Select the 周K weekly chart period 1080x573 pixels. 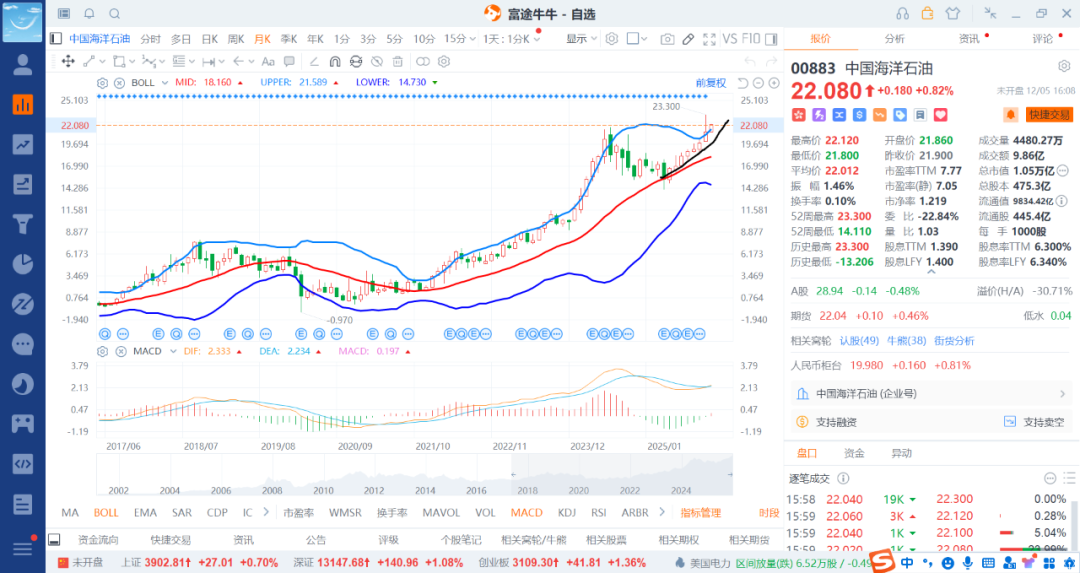(236, 39)
